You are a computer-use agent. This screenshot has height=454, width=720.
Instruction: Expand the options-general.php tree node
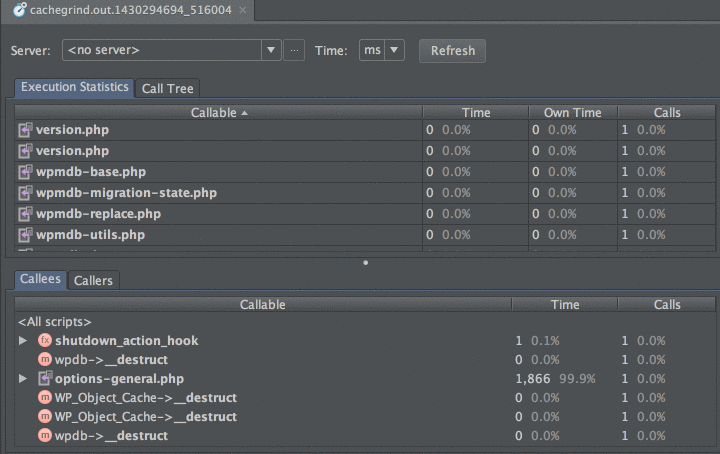tap(22, 379)
